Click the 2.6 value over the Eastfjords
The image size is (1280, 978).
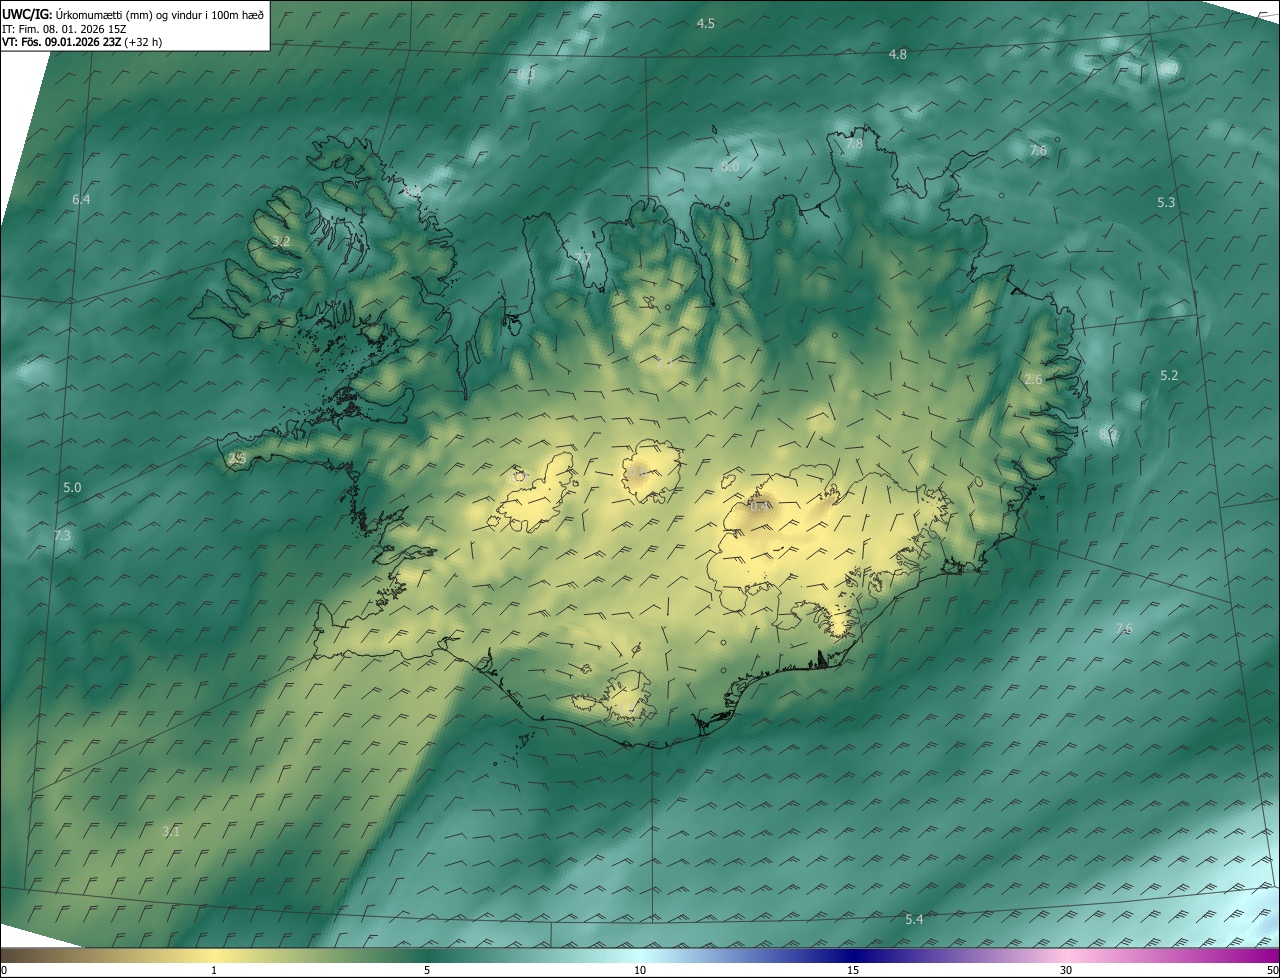pyautogui.click(x=1034, y=380)
